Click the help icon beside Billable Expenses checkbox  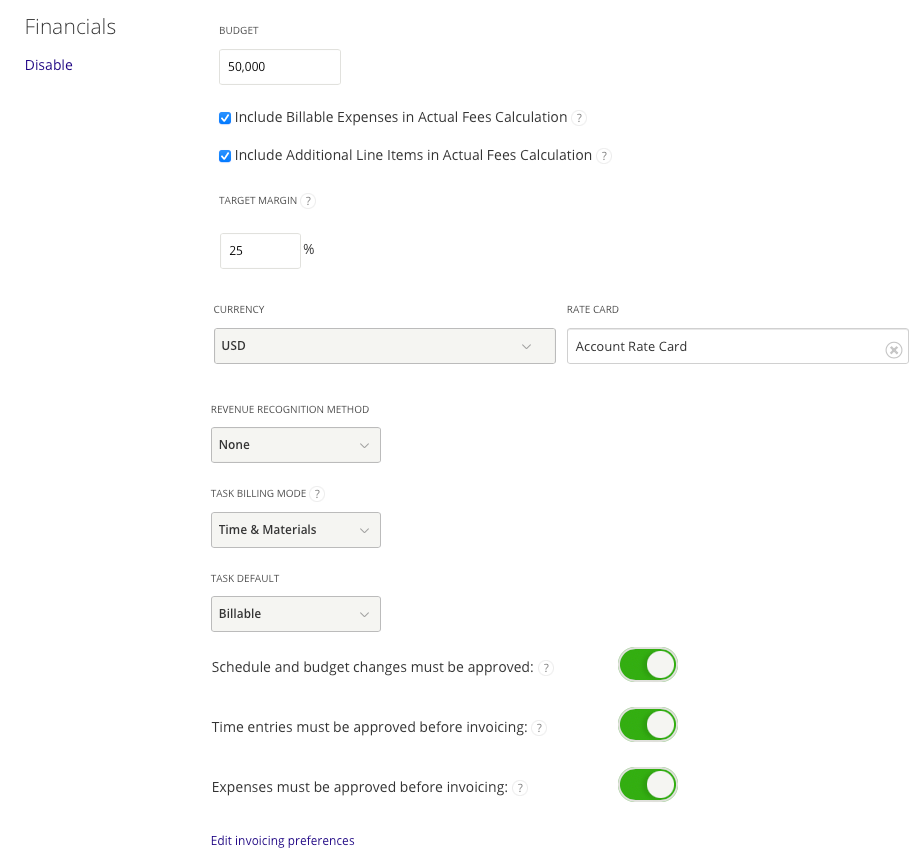(579, 117)
